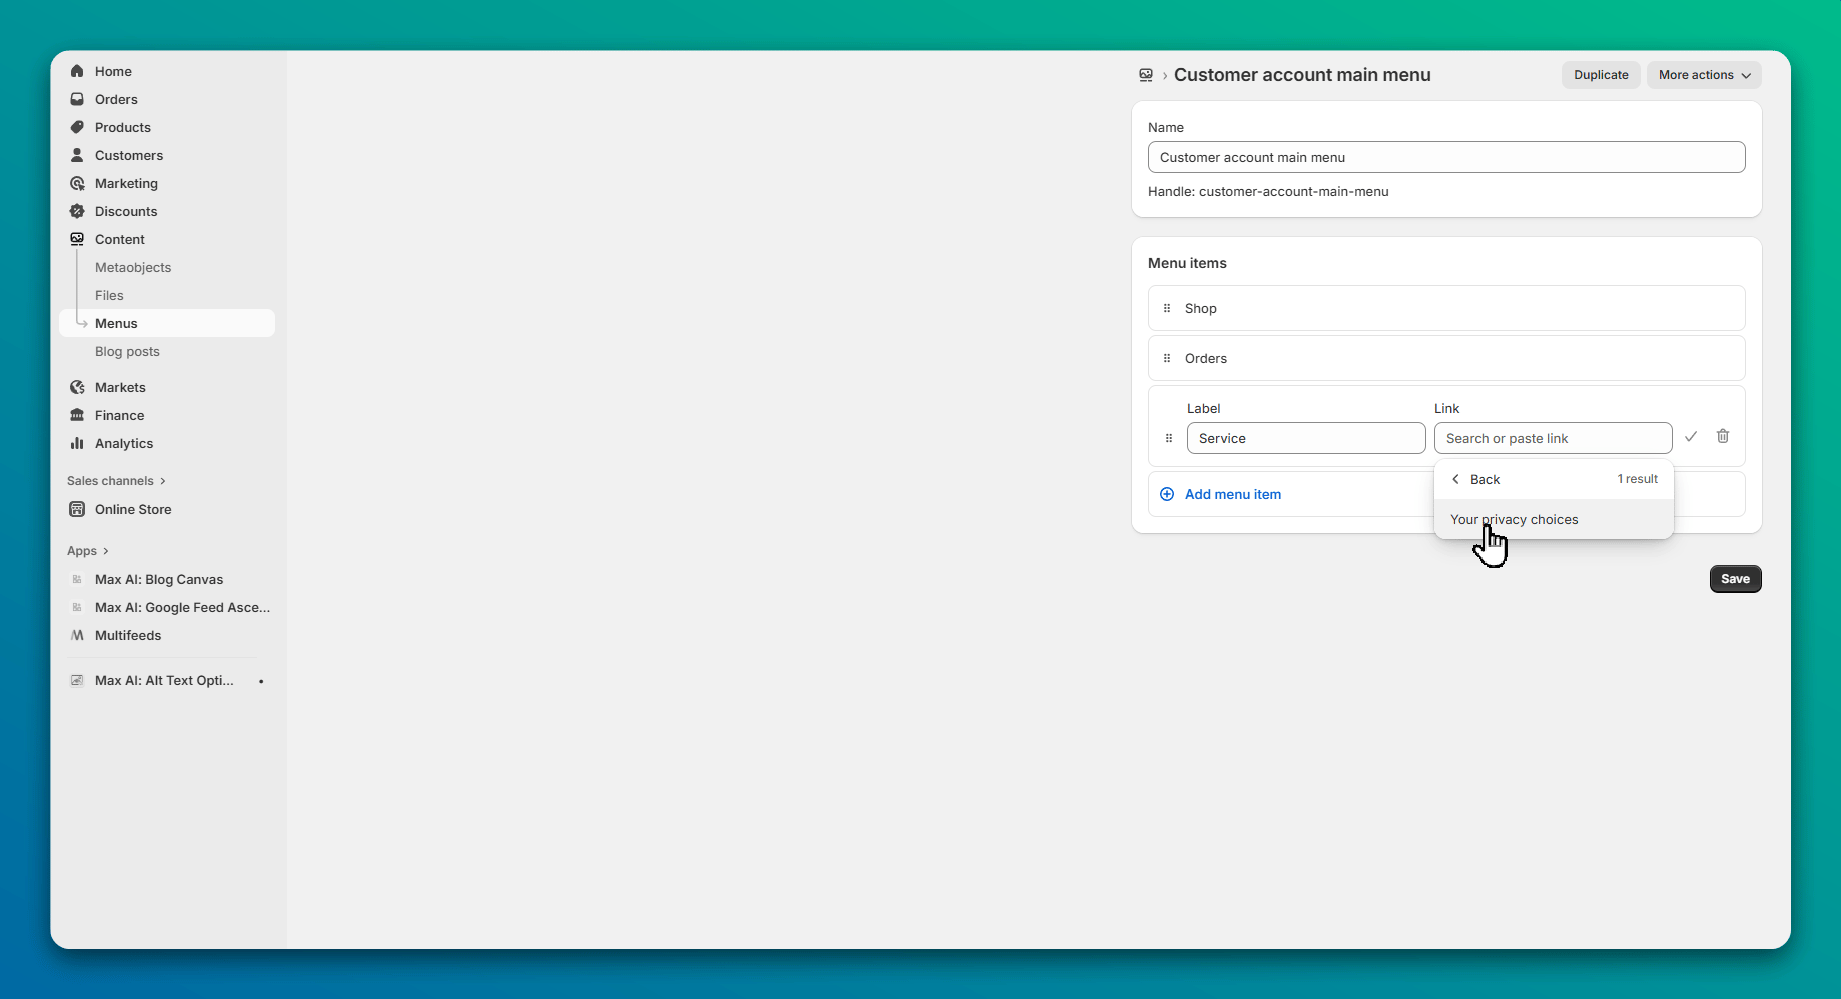Open Marketing via the megaphone icon
Image resolution: width=1841 pixels, height=999 pixels.
77,183
